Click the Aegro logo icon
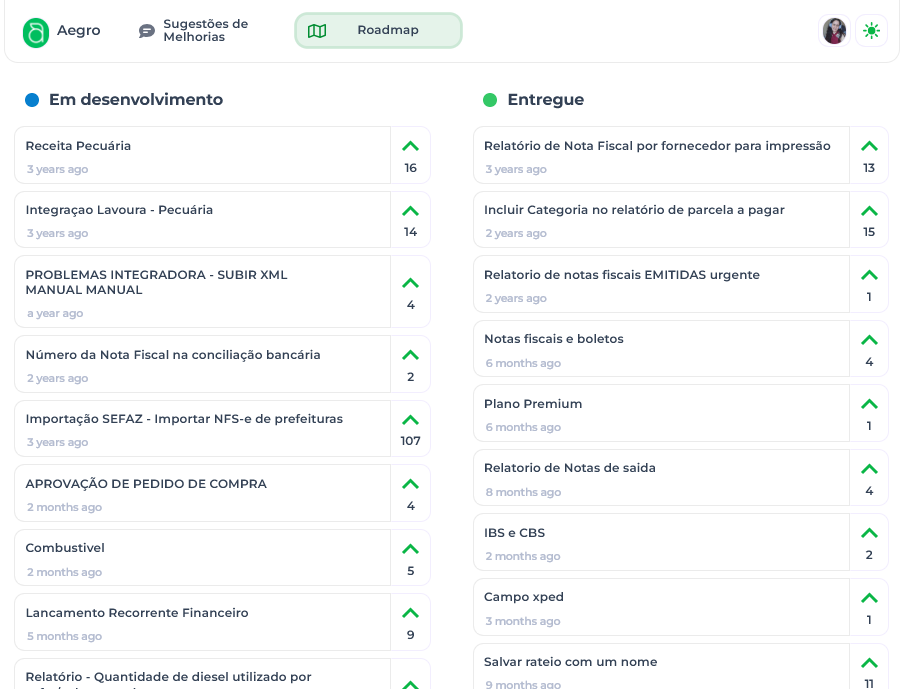This screenshot has width=901, height=689. click(36, 32)
